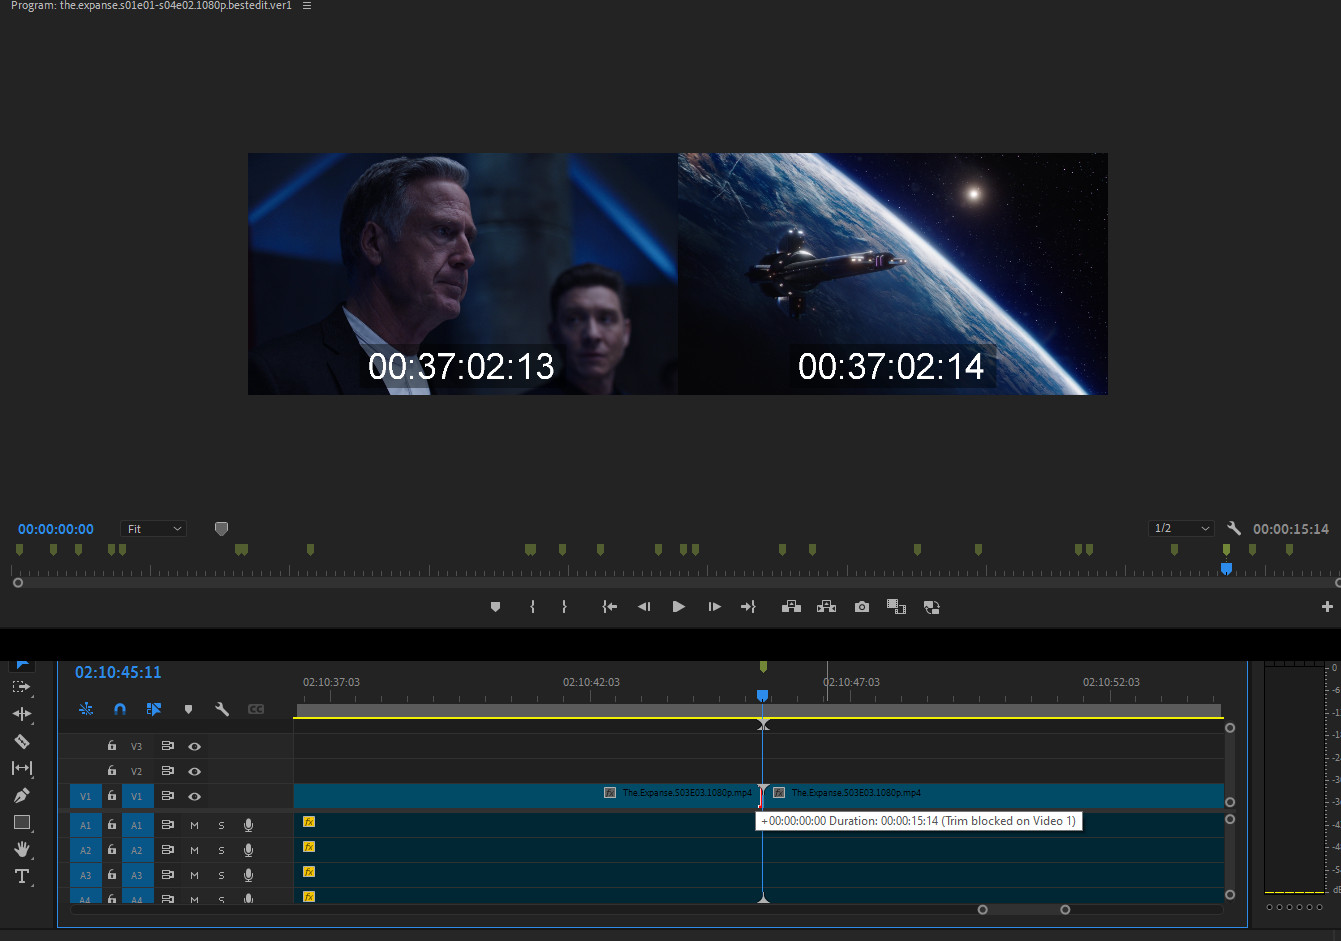Viewport: 1341px width, 941px height.
Task: Toggle lock on track V2
Action: point(112,771)
